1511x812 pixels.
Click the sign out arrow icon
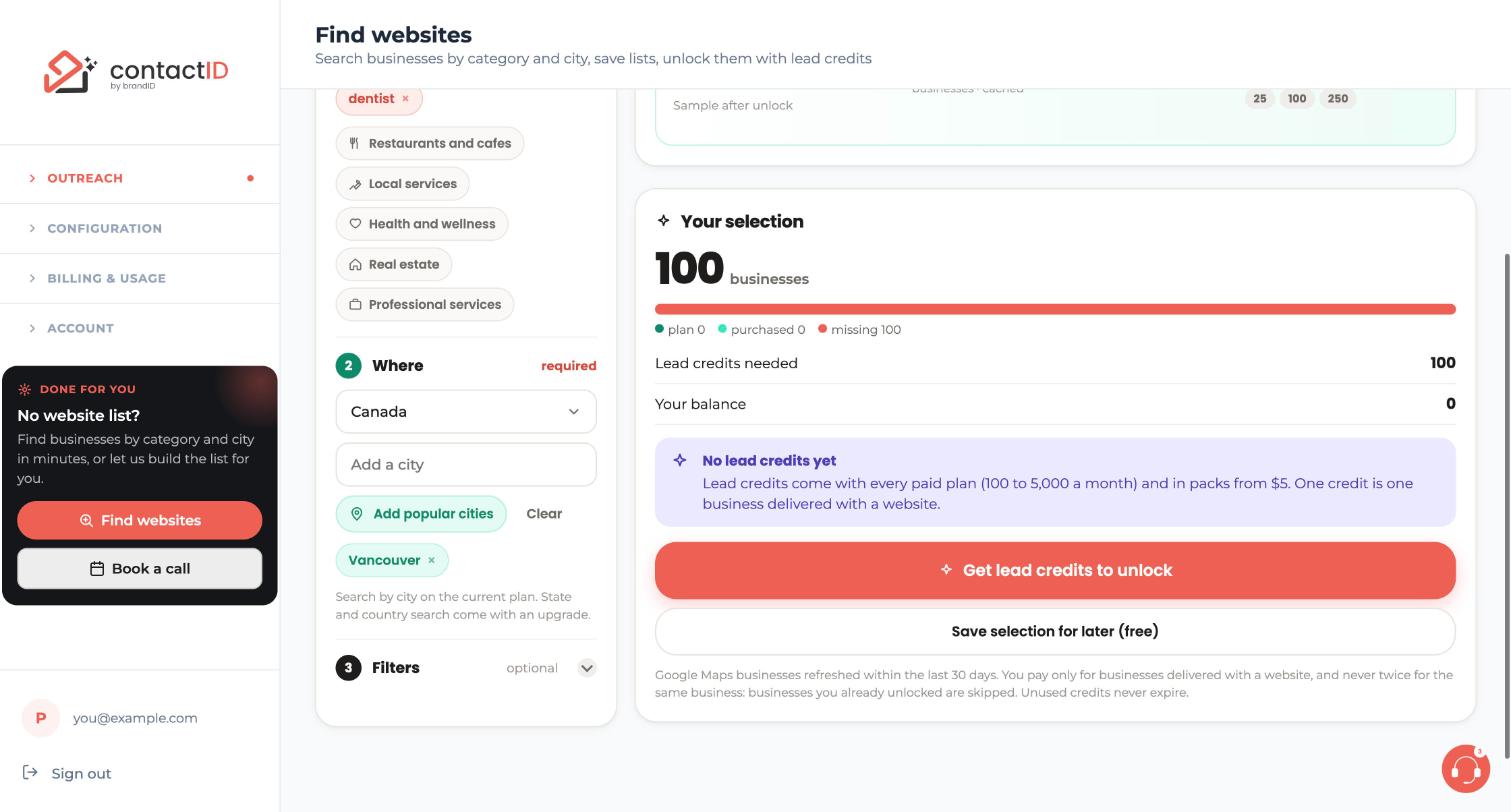(x=30, y=773)
